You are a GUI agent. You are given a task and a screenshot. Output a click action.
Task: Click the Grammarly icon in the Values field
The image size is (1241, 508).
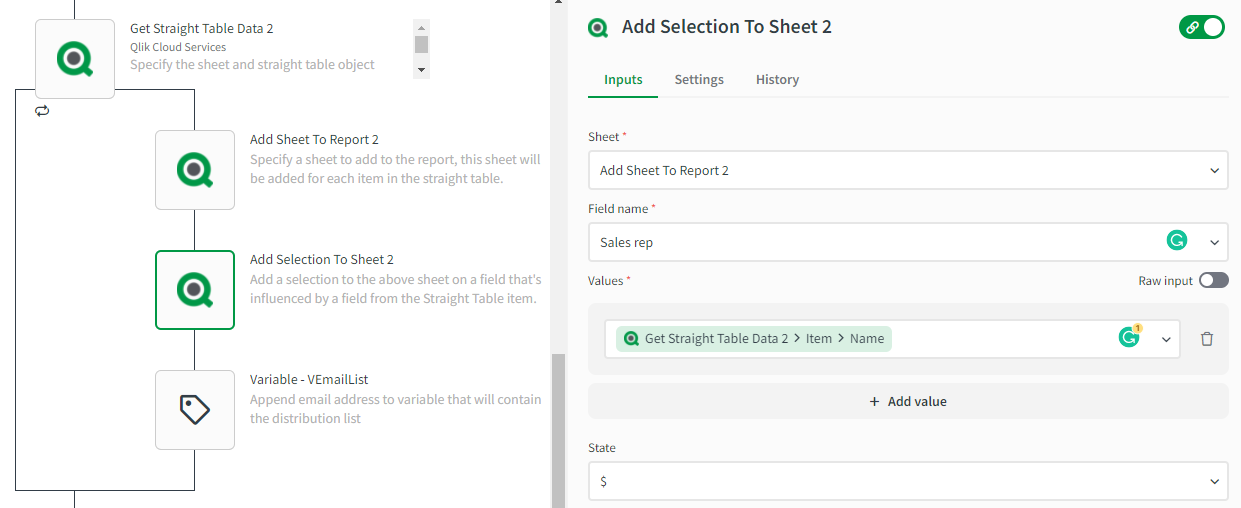pyautogui.click(x=1129, y=338)
